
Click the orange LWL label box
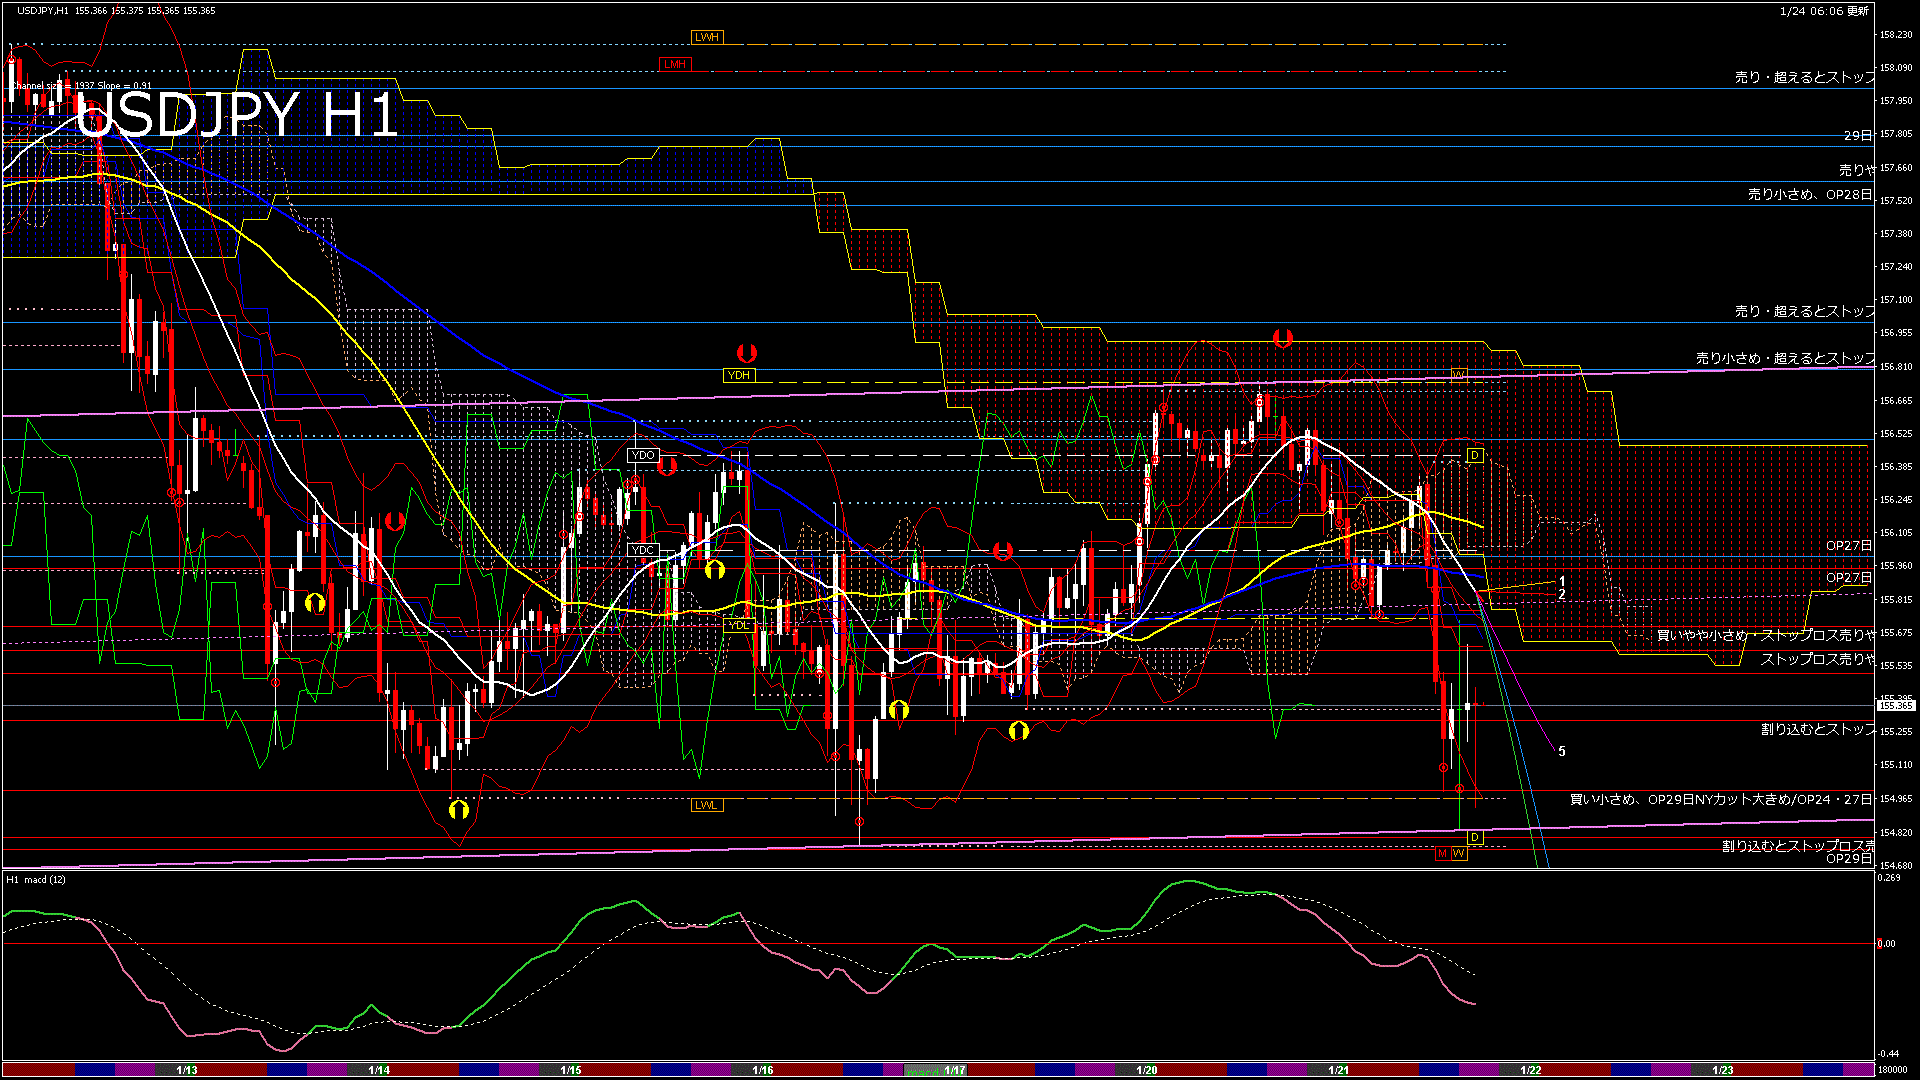tap(706, 805)
